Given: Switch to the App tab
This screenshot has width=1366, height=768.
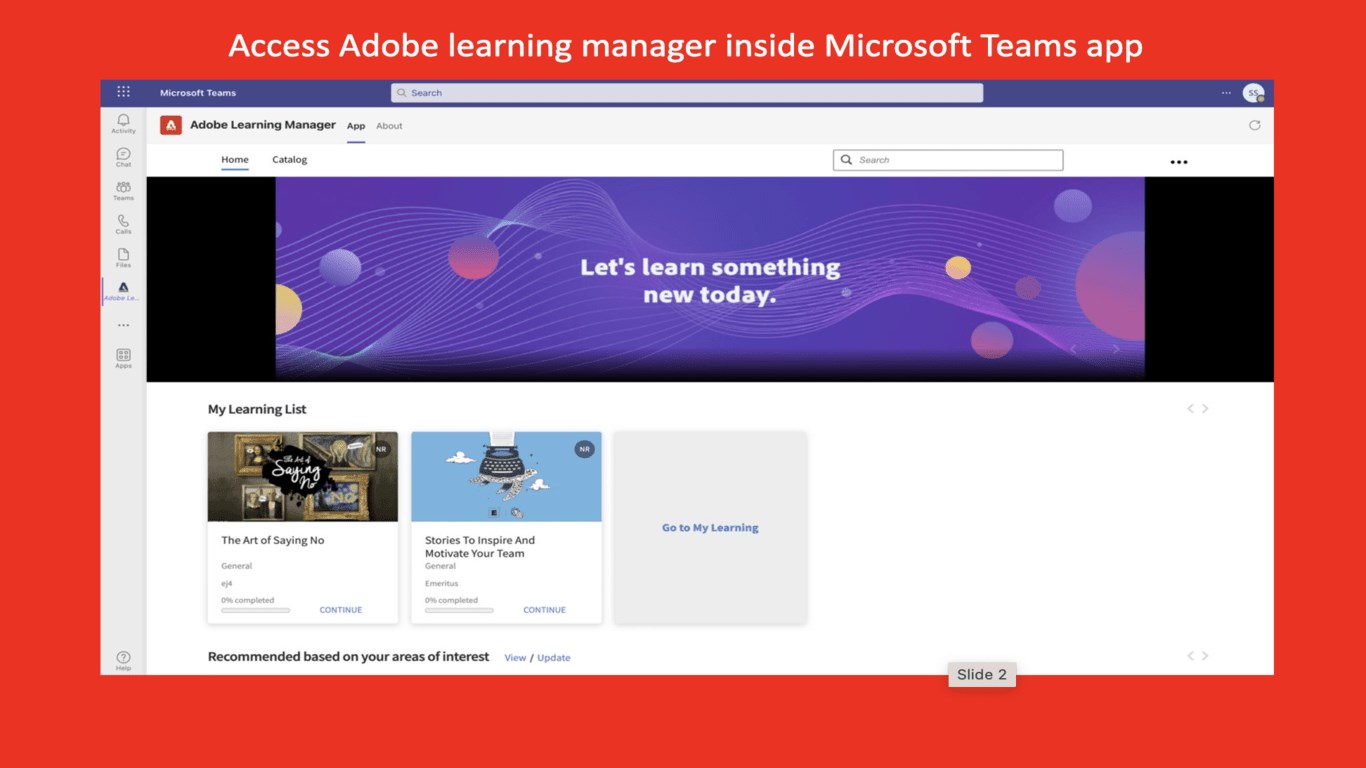Looking at the screenshot, I should click(356, 126).
